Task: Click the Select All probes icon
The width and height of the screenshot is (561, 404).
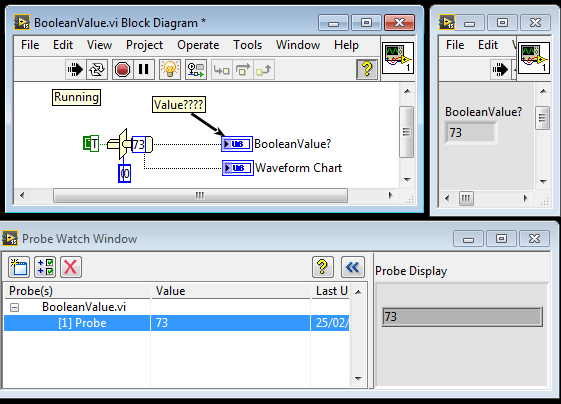Action: pyautogui.click(x=45, y=267)
